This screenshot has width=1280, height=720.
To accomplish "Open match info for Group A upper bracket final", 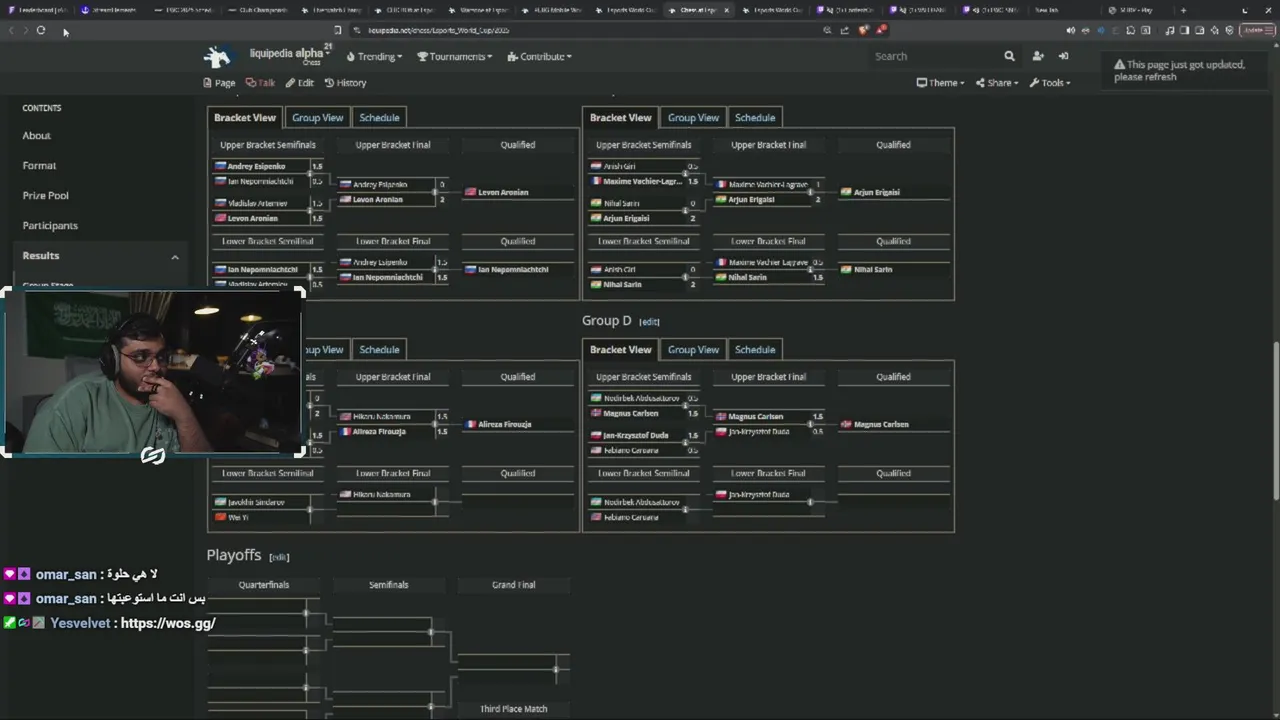I will click(x=435, y=192).
